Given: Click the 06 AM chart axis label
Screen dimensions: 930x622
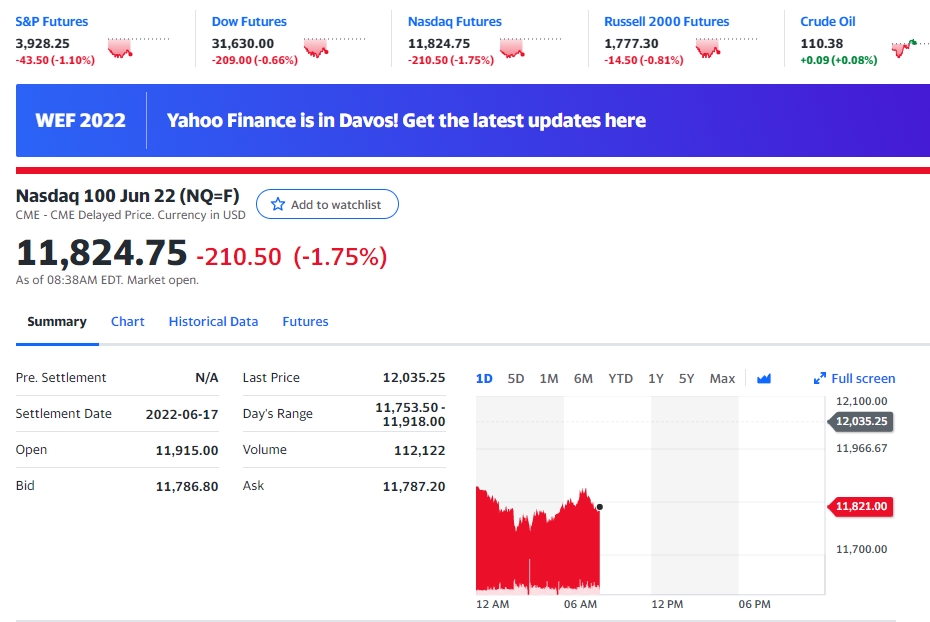Looking at the screenshot, I should click(580, 604).
